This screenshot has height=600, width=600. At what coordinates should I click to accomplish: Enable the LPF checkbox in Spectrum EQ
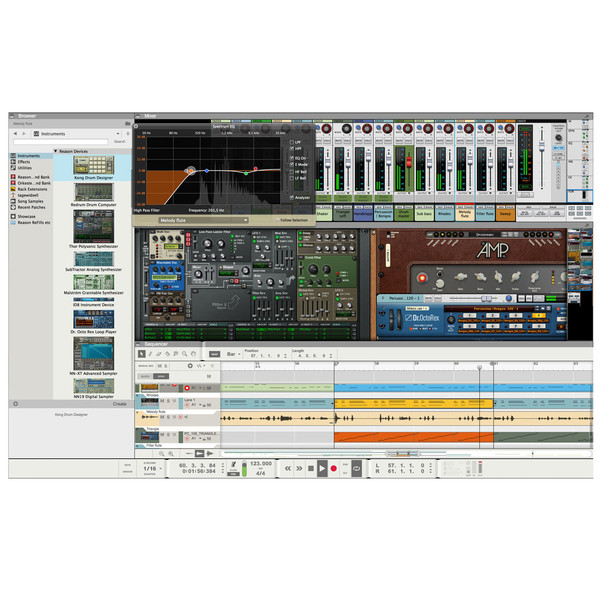click(x=292, y=142)
